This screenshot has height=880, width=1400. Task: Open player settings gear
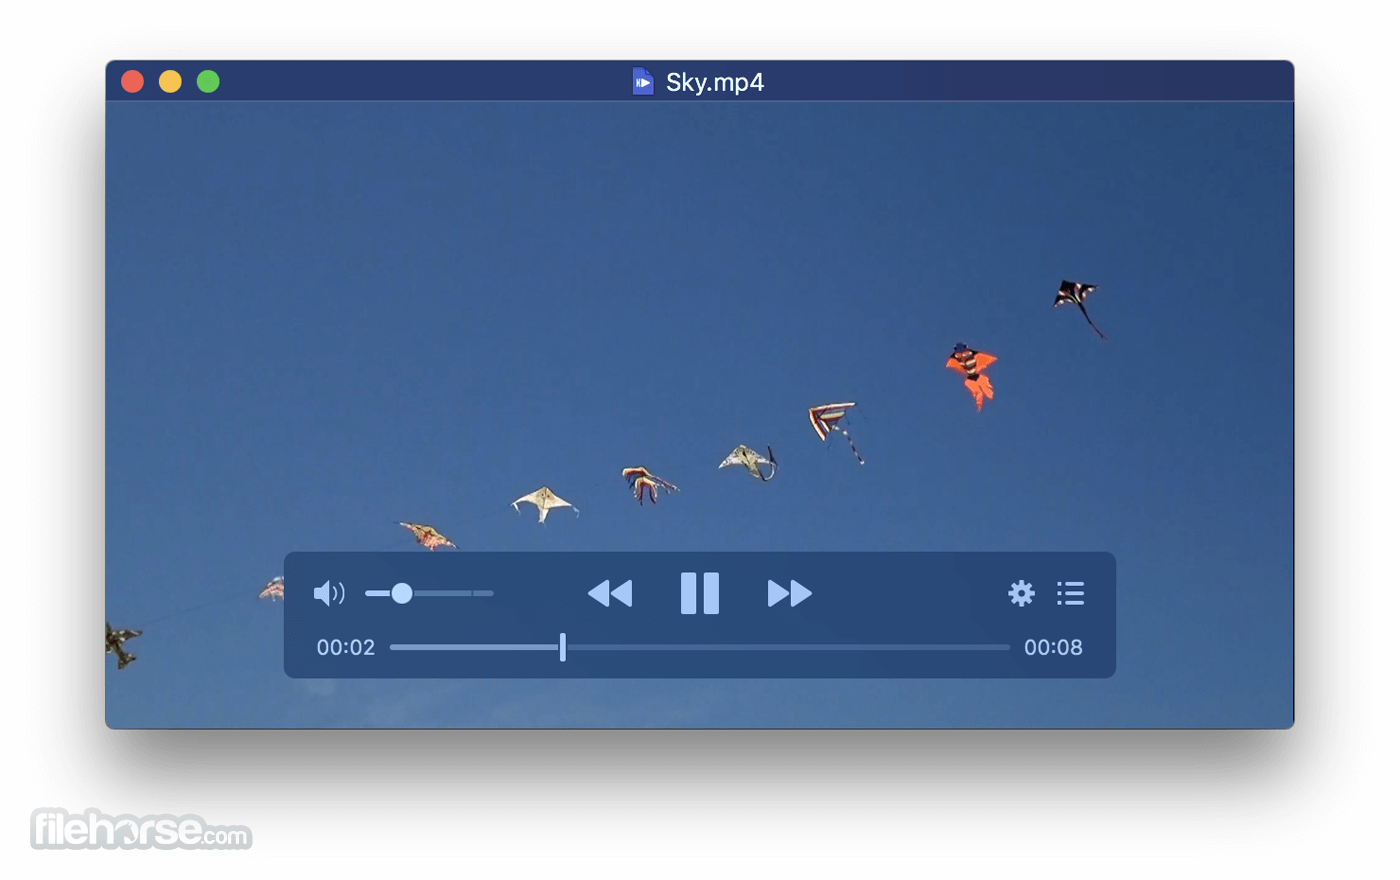[x=1021, y=594]
